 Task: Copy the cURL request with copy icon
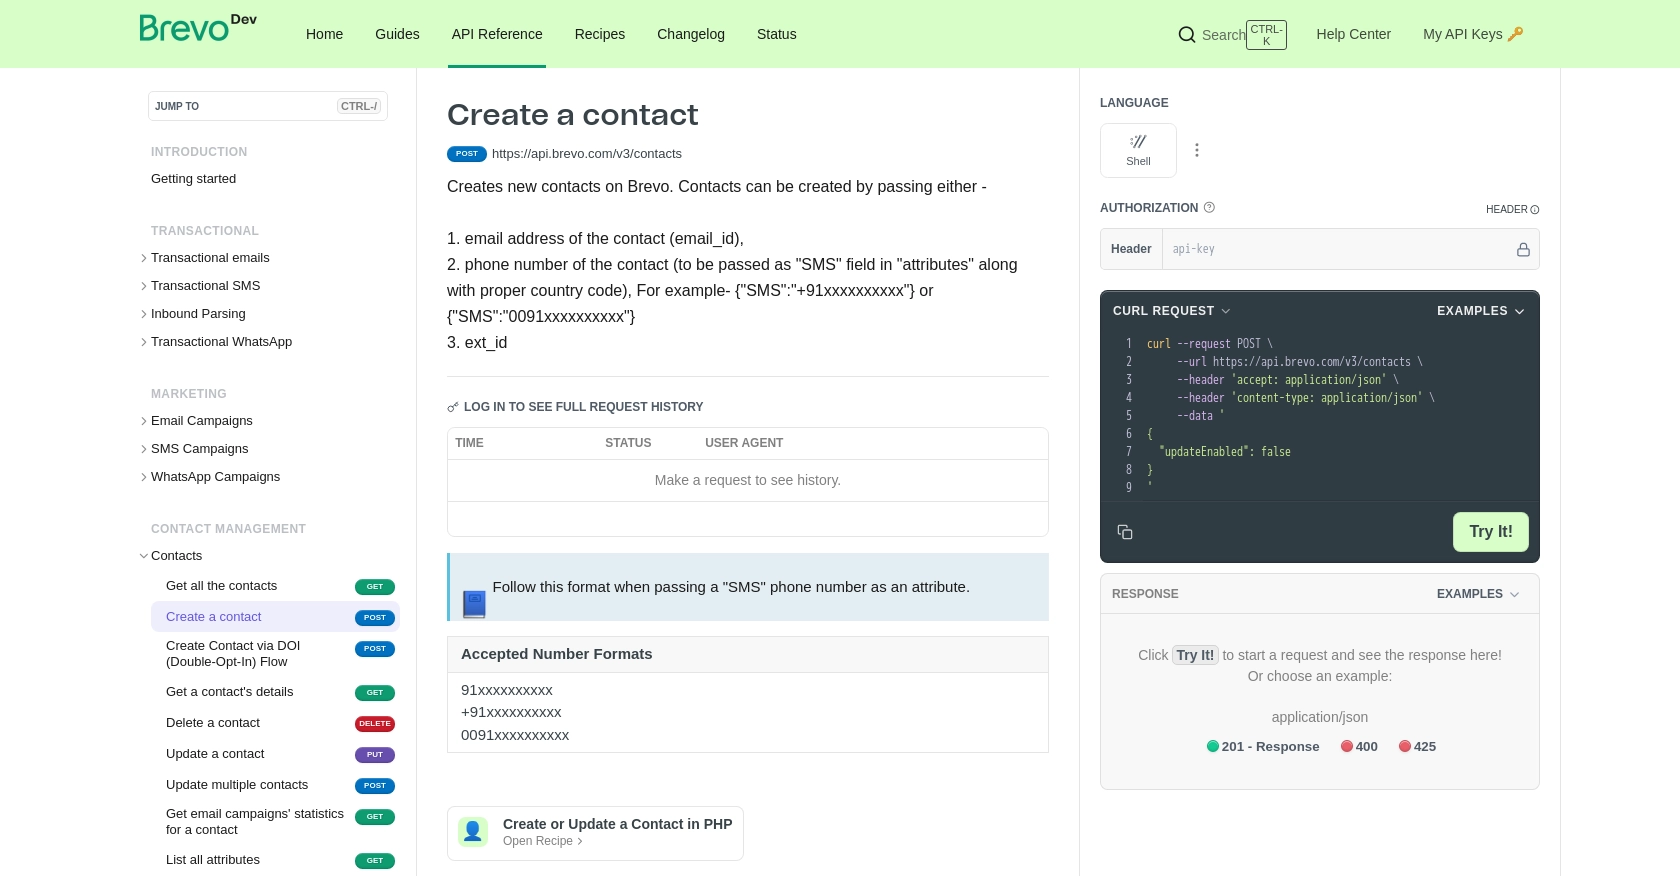click(1125, 532)
